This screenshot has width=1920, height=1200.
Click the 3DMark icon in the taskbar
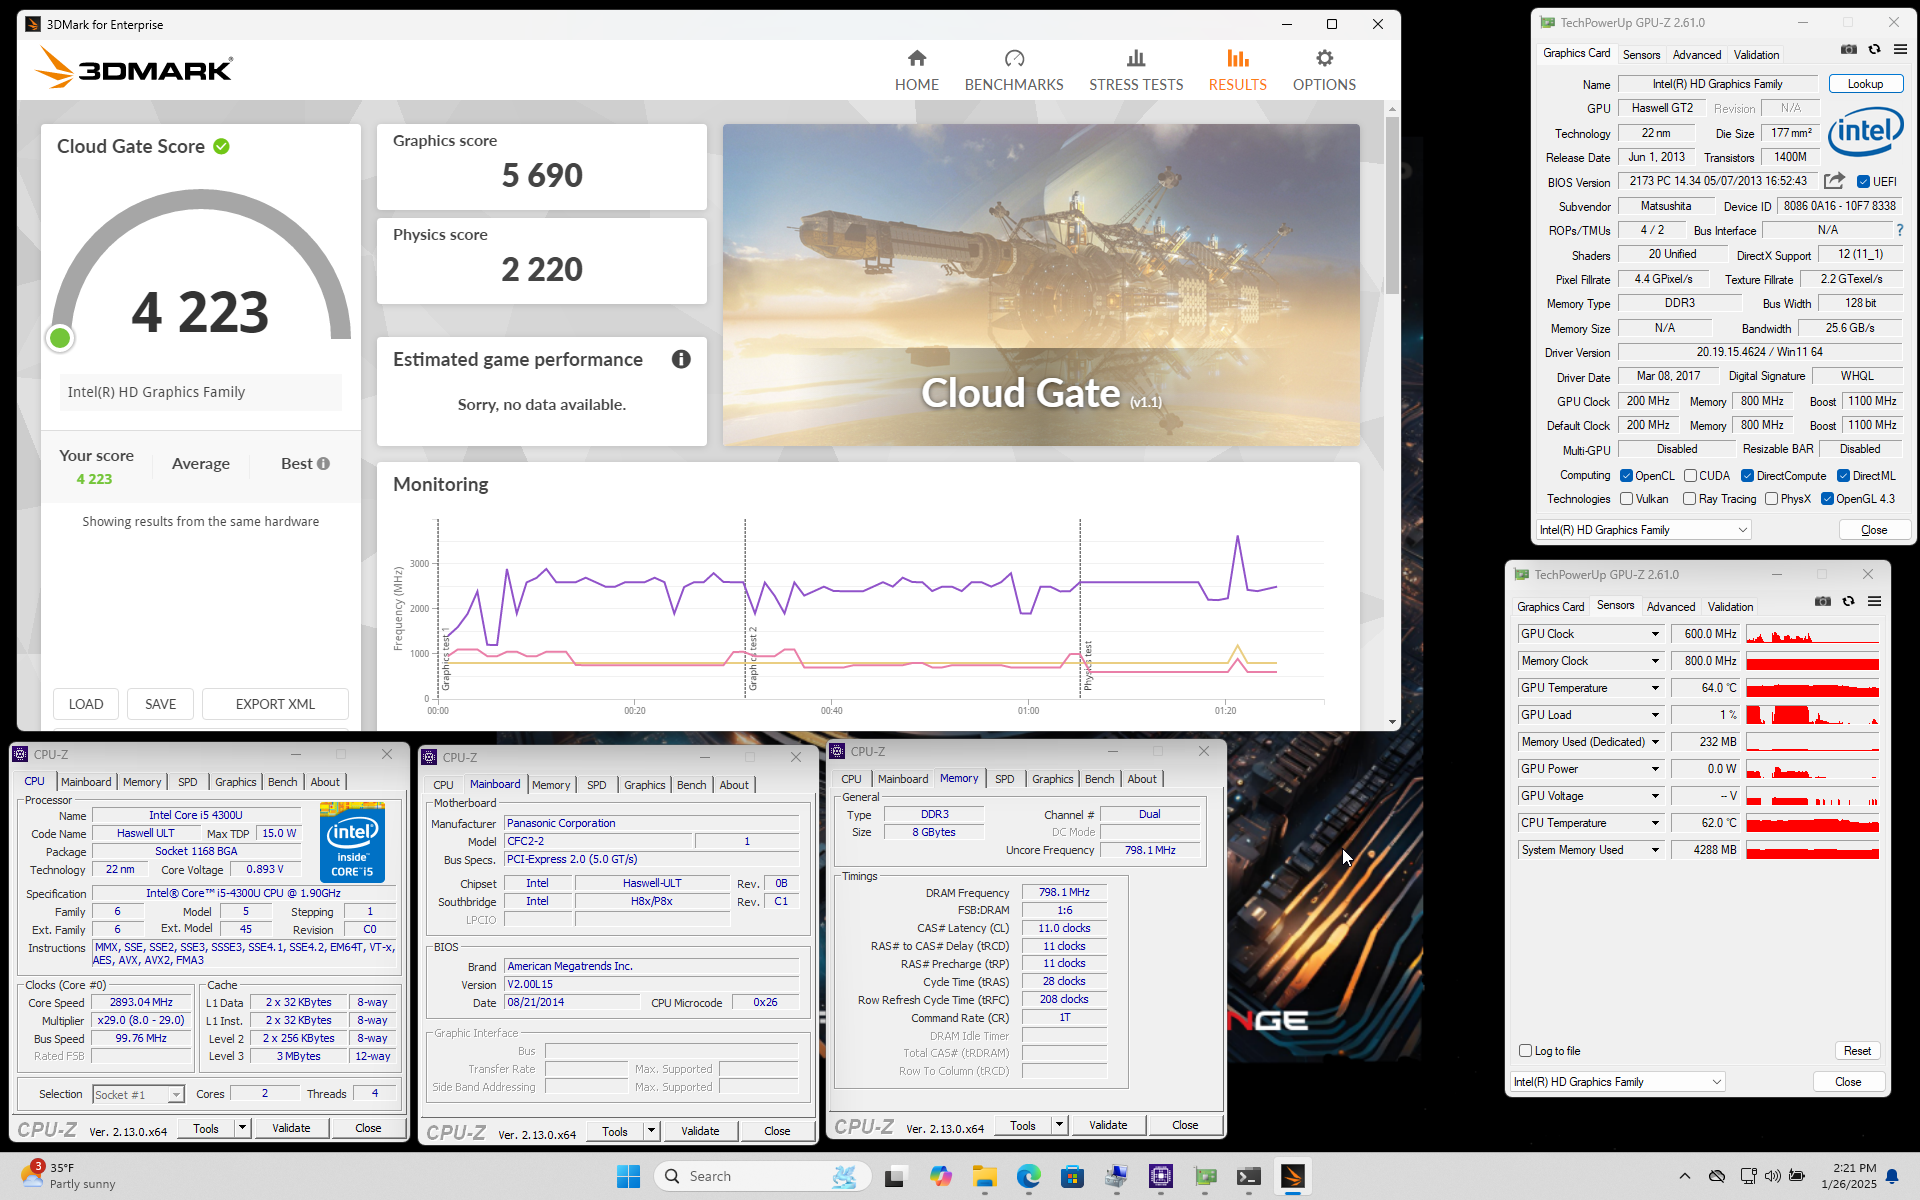pyautogui.click(x=1293, y=1176)
